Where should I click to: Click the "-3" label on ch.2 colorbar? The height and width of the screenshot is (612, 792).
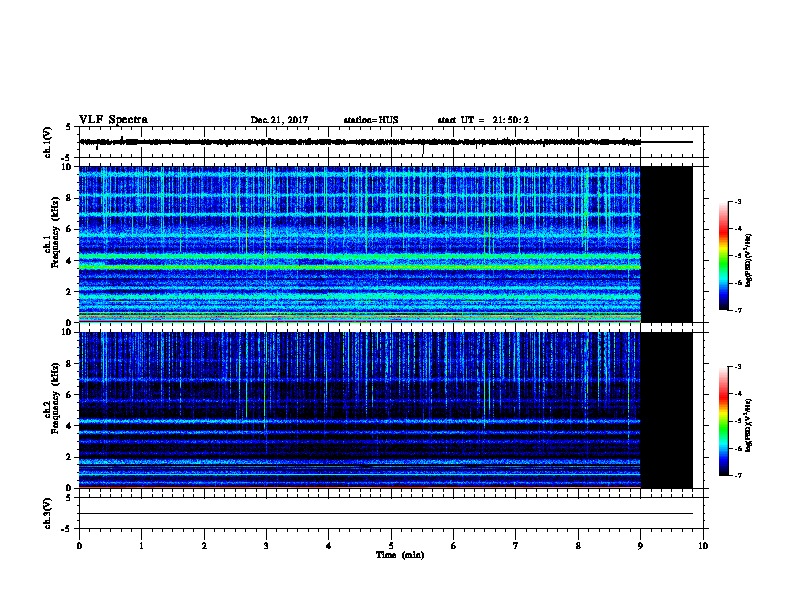click(x=738, y=367)
